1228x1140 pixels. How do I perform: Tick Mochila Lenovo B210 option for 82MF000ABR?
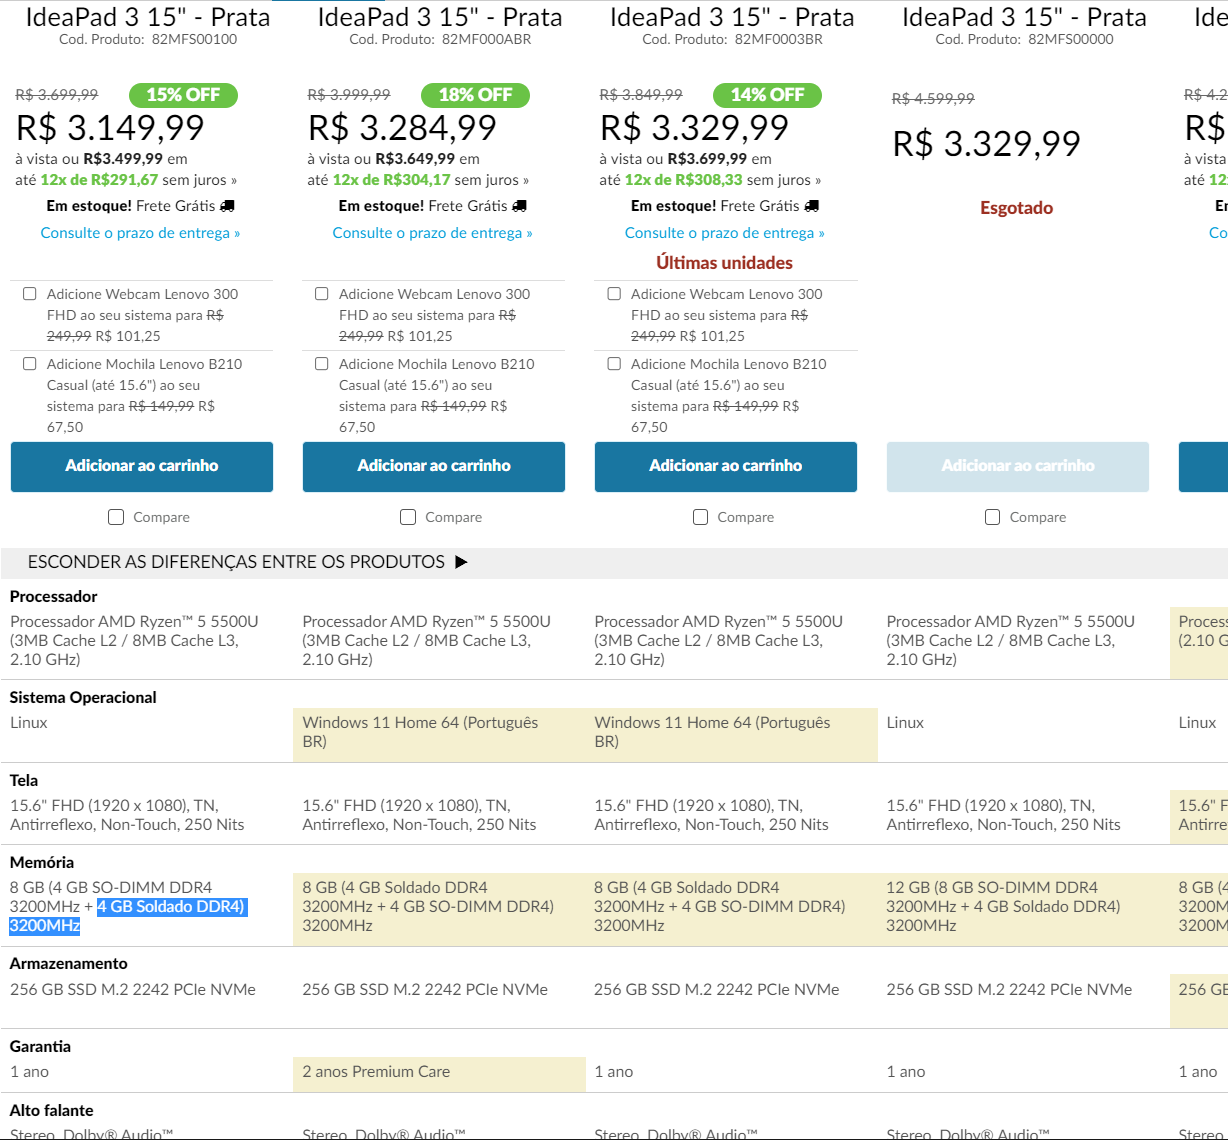[322, 364]
